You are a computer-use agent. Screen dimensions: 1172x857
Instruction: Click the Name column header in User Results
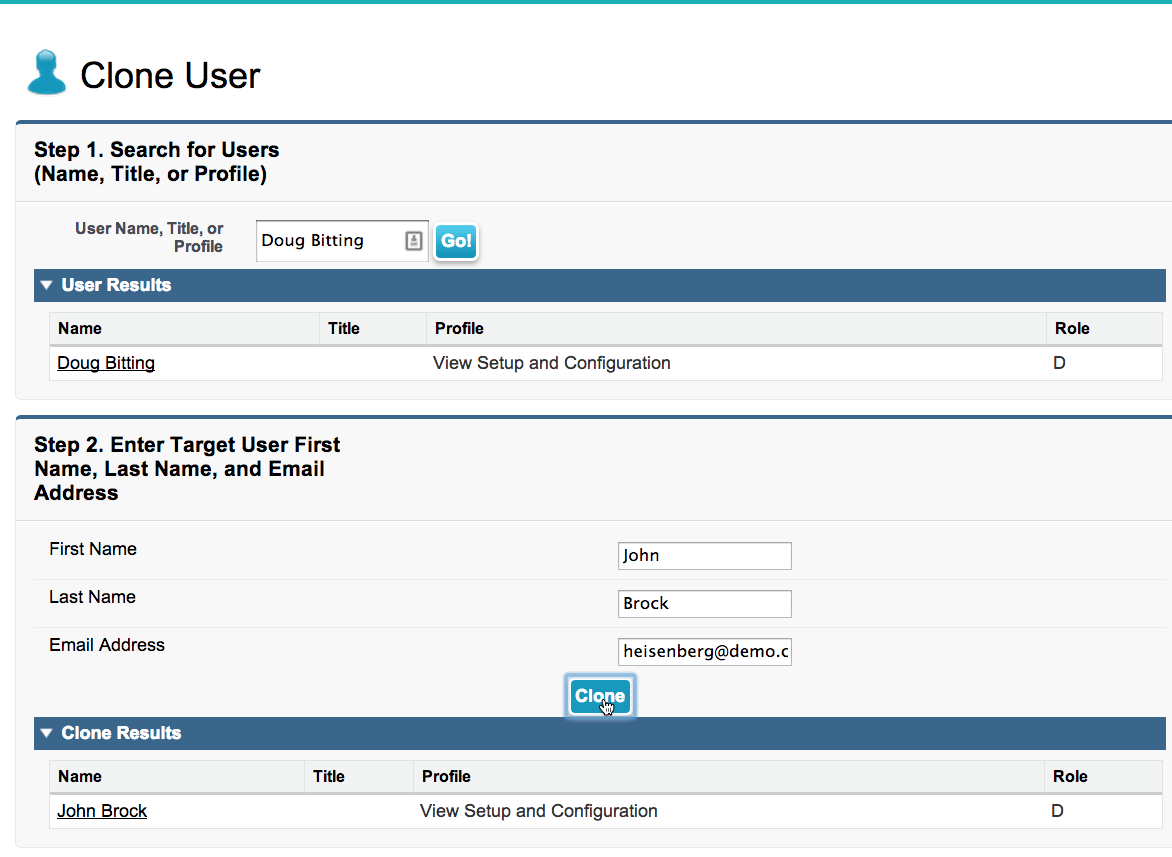click(x=80, y=328)
